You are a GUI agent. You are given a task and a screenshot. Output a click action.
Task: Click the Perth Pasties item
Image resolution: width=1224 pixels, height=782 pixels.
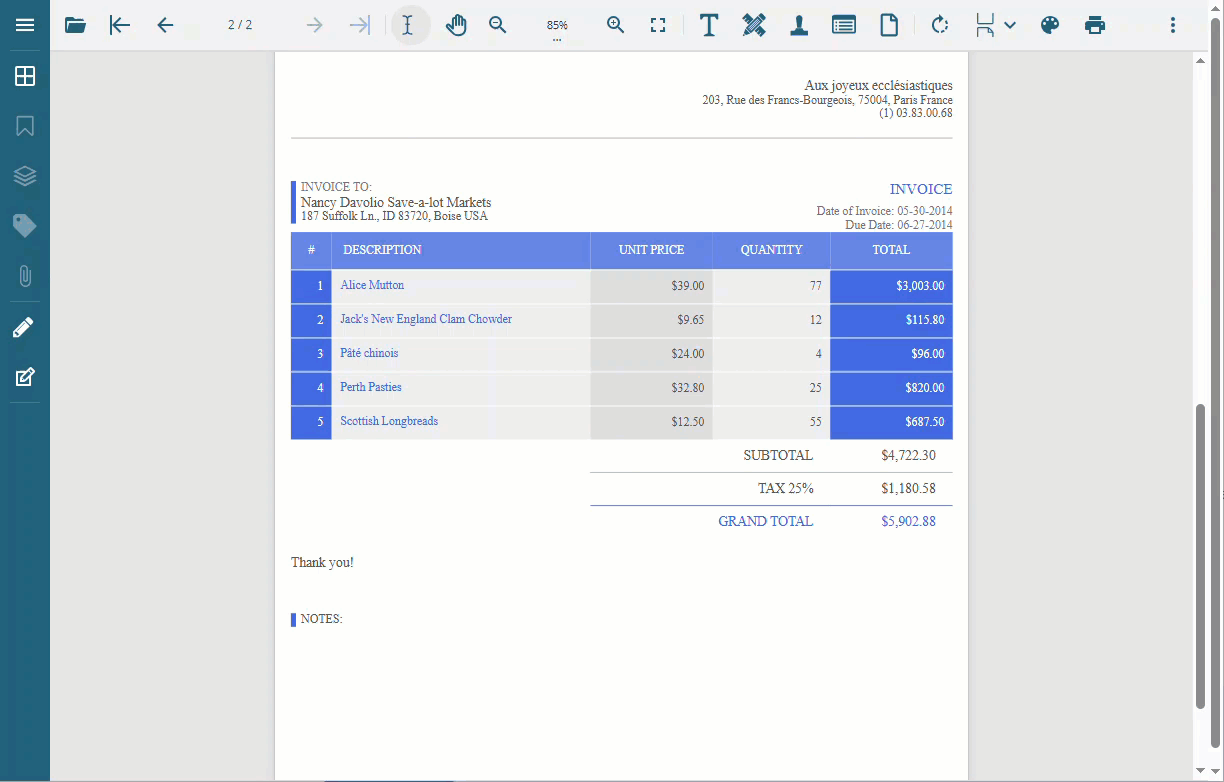[x=371, y=387]
